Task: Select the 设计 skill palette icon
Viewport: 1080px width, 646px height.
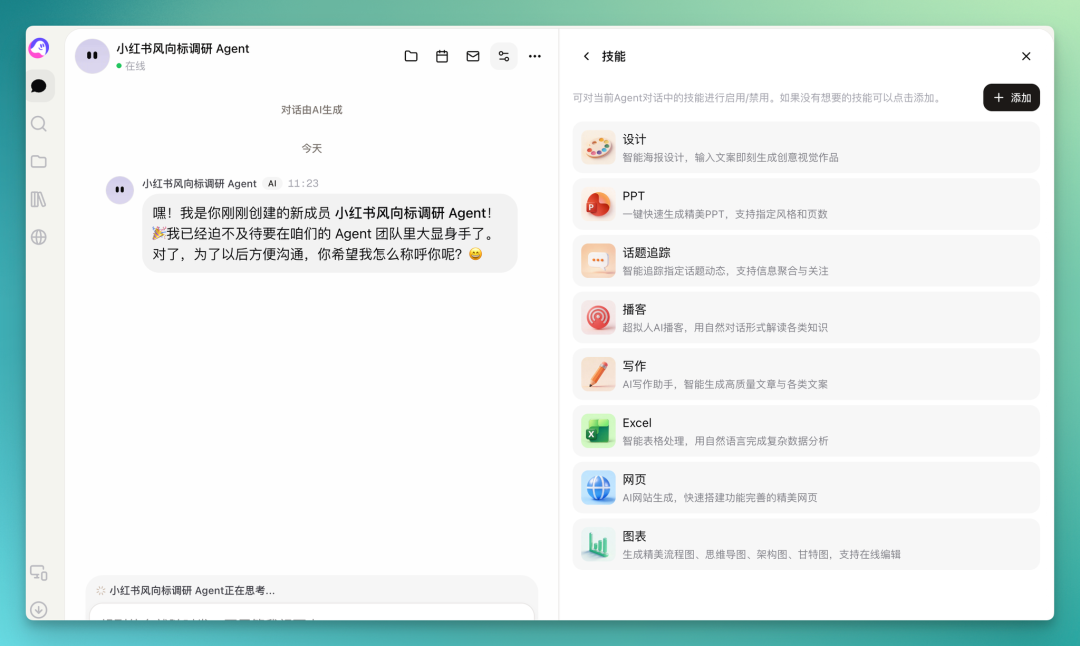Action: 598,147
